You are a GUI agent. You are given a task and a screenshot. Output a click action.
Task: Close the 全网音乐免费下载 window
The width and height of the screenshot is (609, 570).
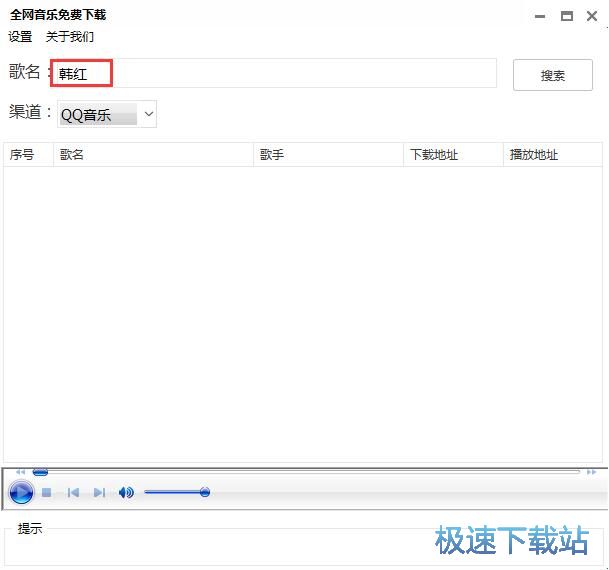[592, 16]
